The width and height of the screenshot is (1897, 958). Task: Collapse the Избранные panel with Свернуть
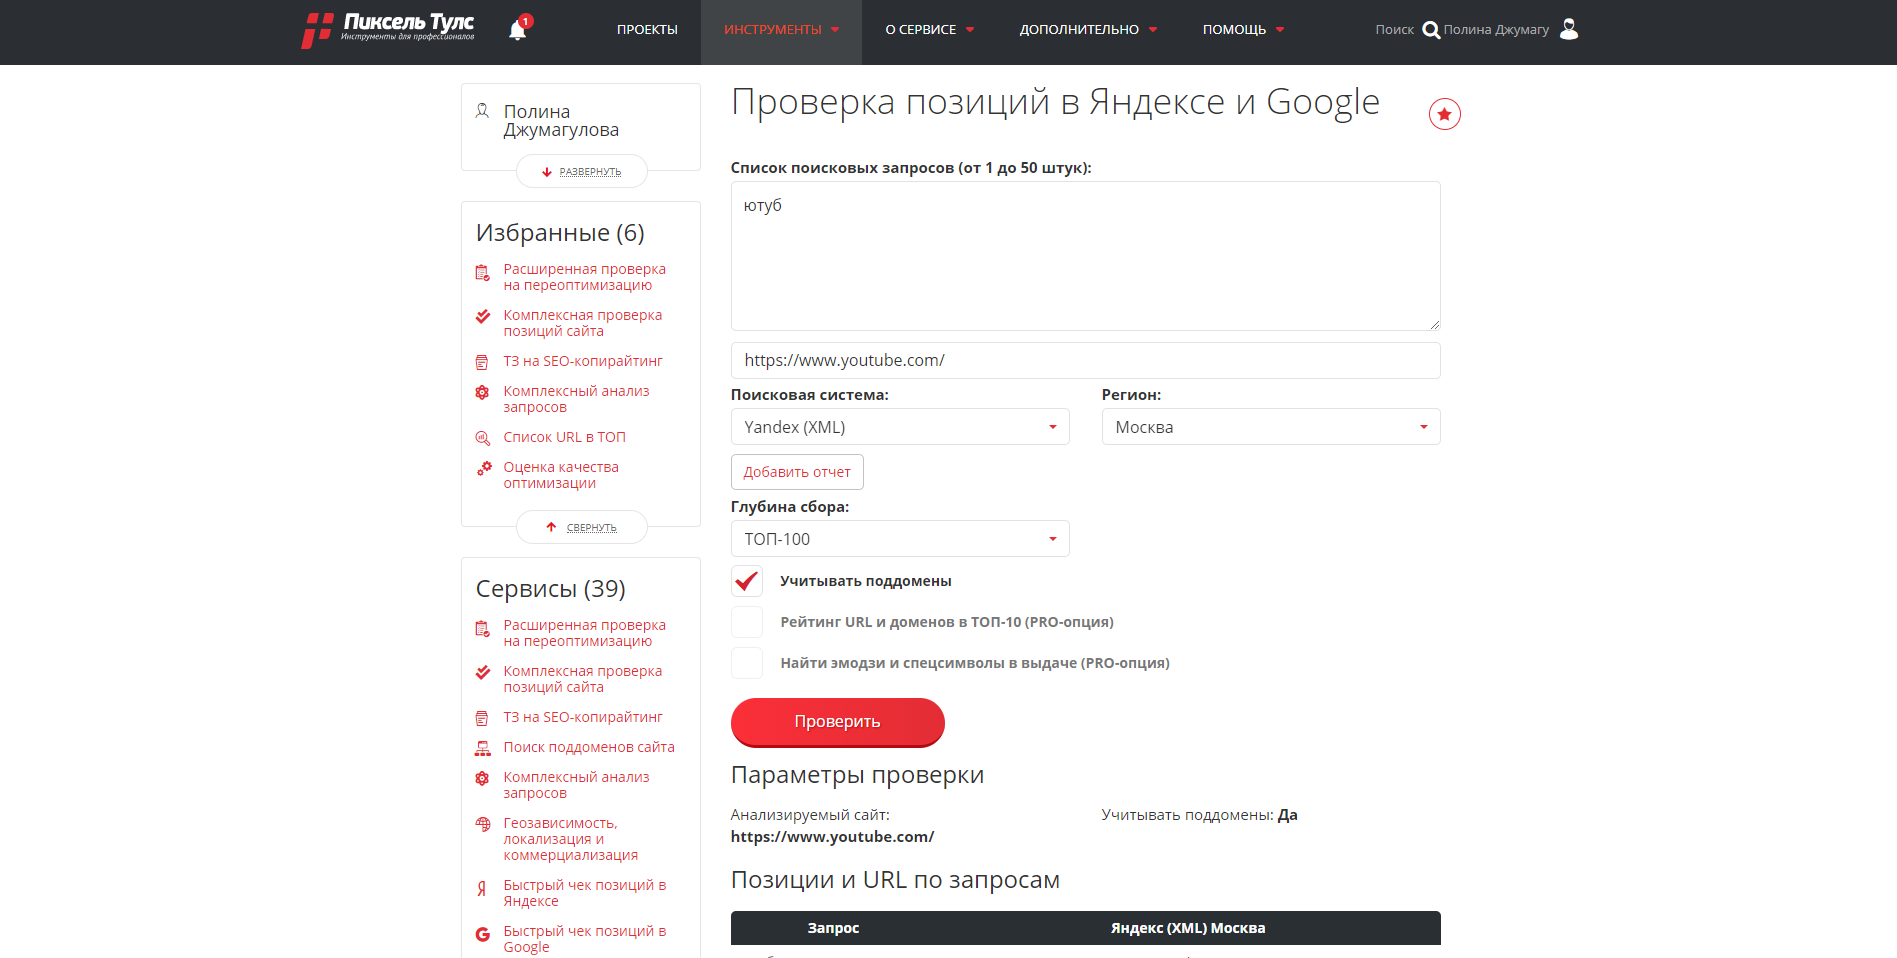[x=581, y=527]
